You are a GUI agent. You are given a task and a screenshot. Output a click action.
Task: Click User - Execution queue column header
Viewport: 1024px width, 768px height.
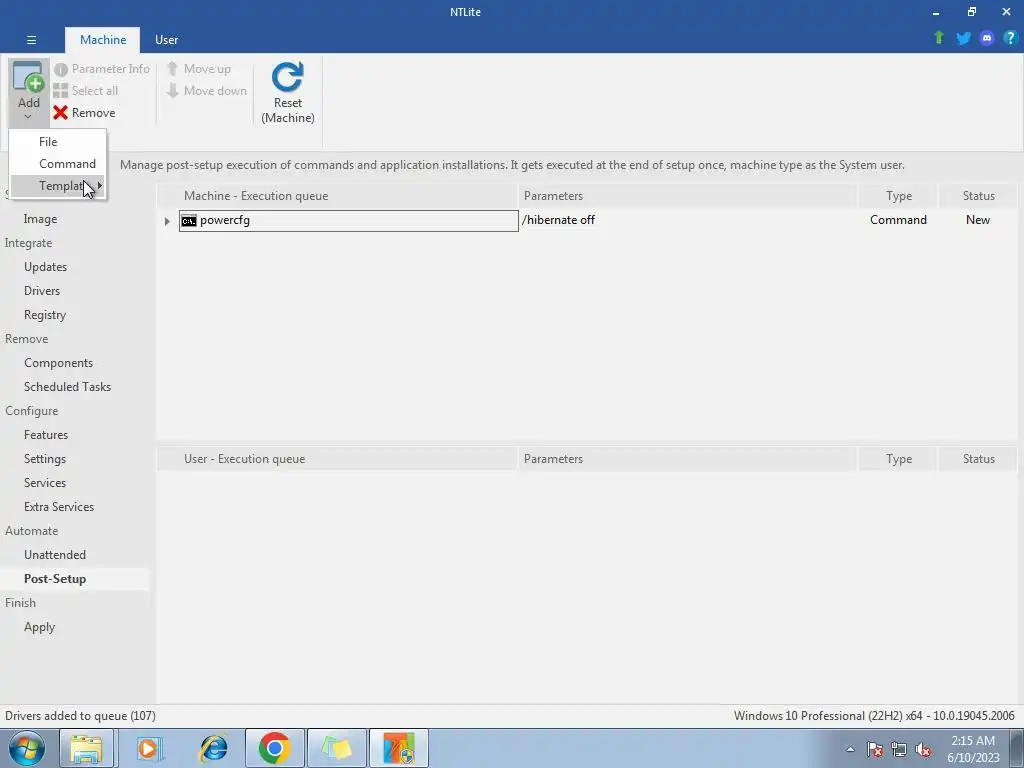337,459
